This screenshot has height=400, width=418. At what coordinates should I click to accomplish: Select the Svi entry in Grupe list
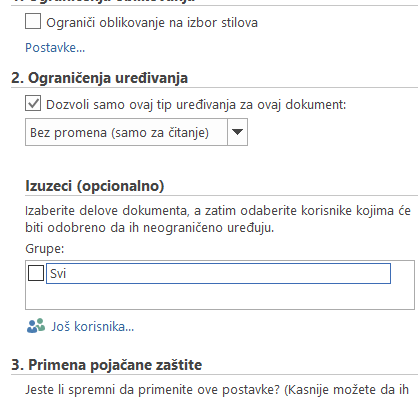(x=218, y=273)
